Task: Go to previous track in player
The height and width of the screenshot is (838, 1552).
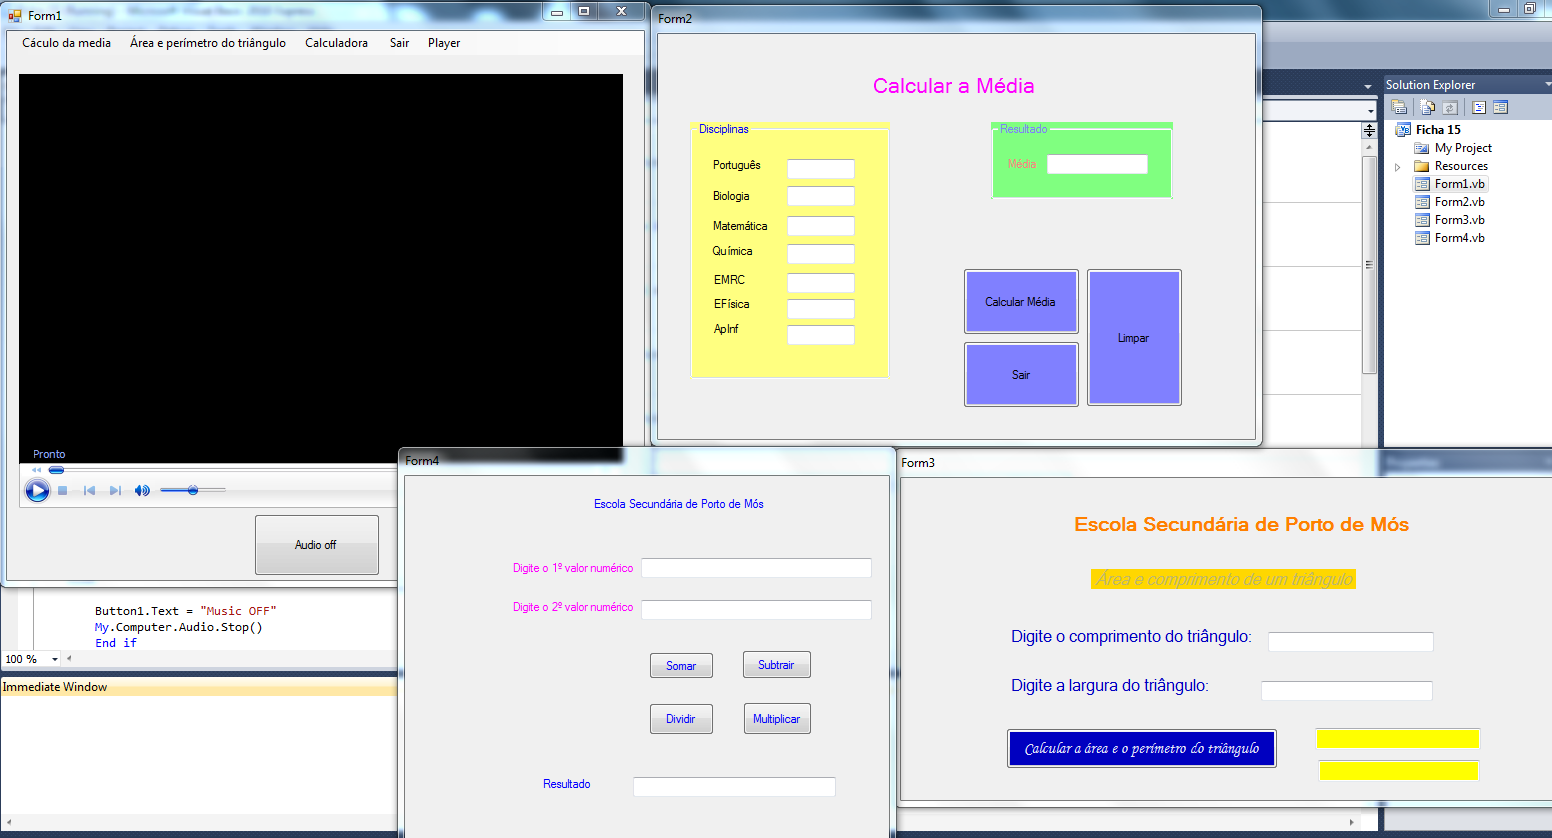Action: click(x=89, y=491)
